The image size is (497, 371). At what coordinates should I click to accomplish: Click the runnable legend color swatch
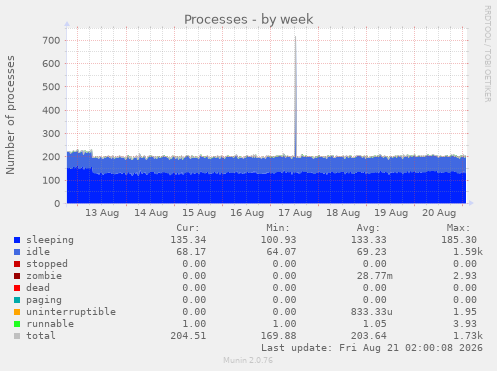pyautogui.click(x=17, y=324)
